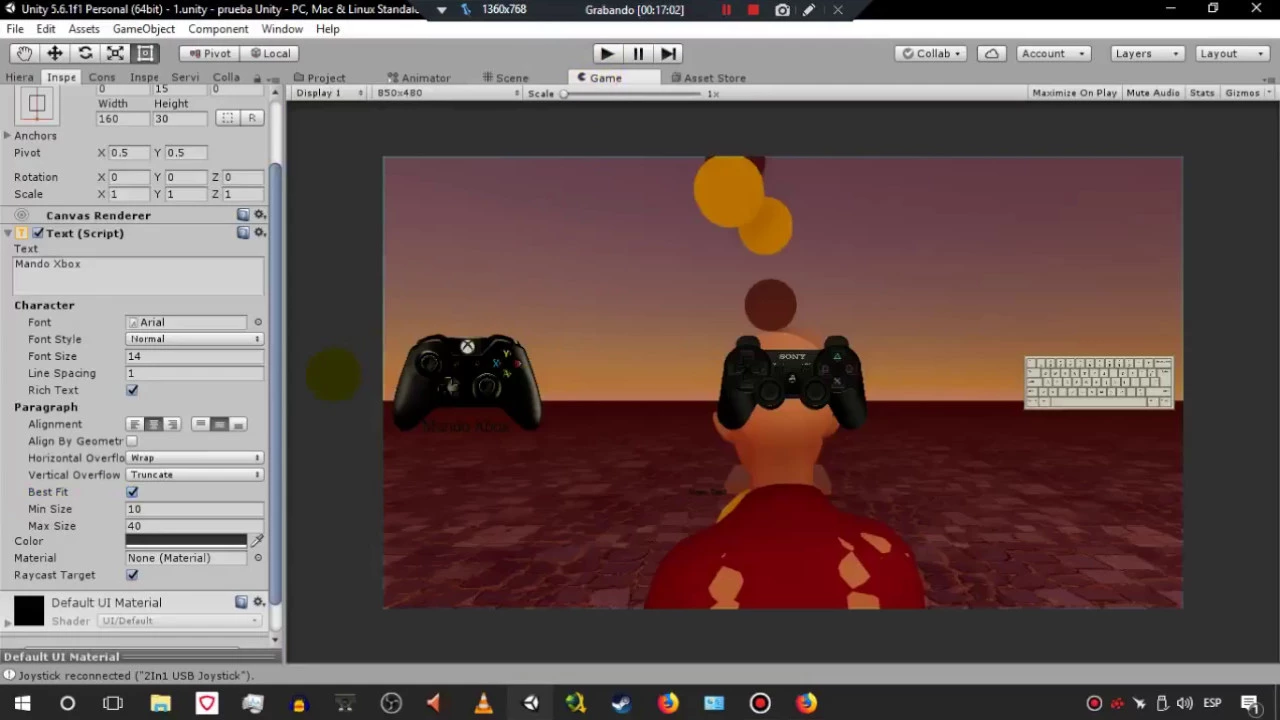
Task: Click the Step frame button
Action: click(669, 54)
